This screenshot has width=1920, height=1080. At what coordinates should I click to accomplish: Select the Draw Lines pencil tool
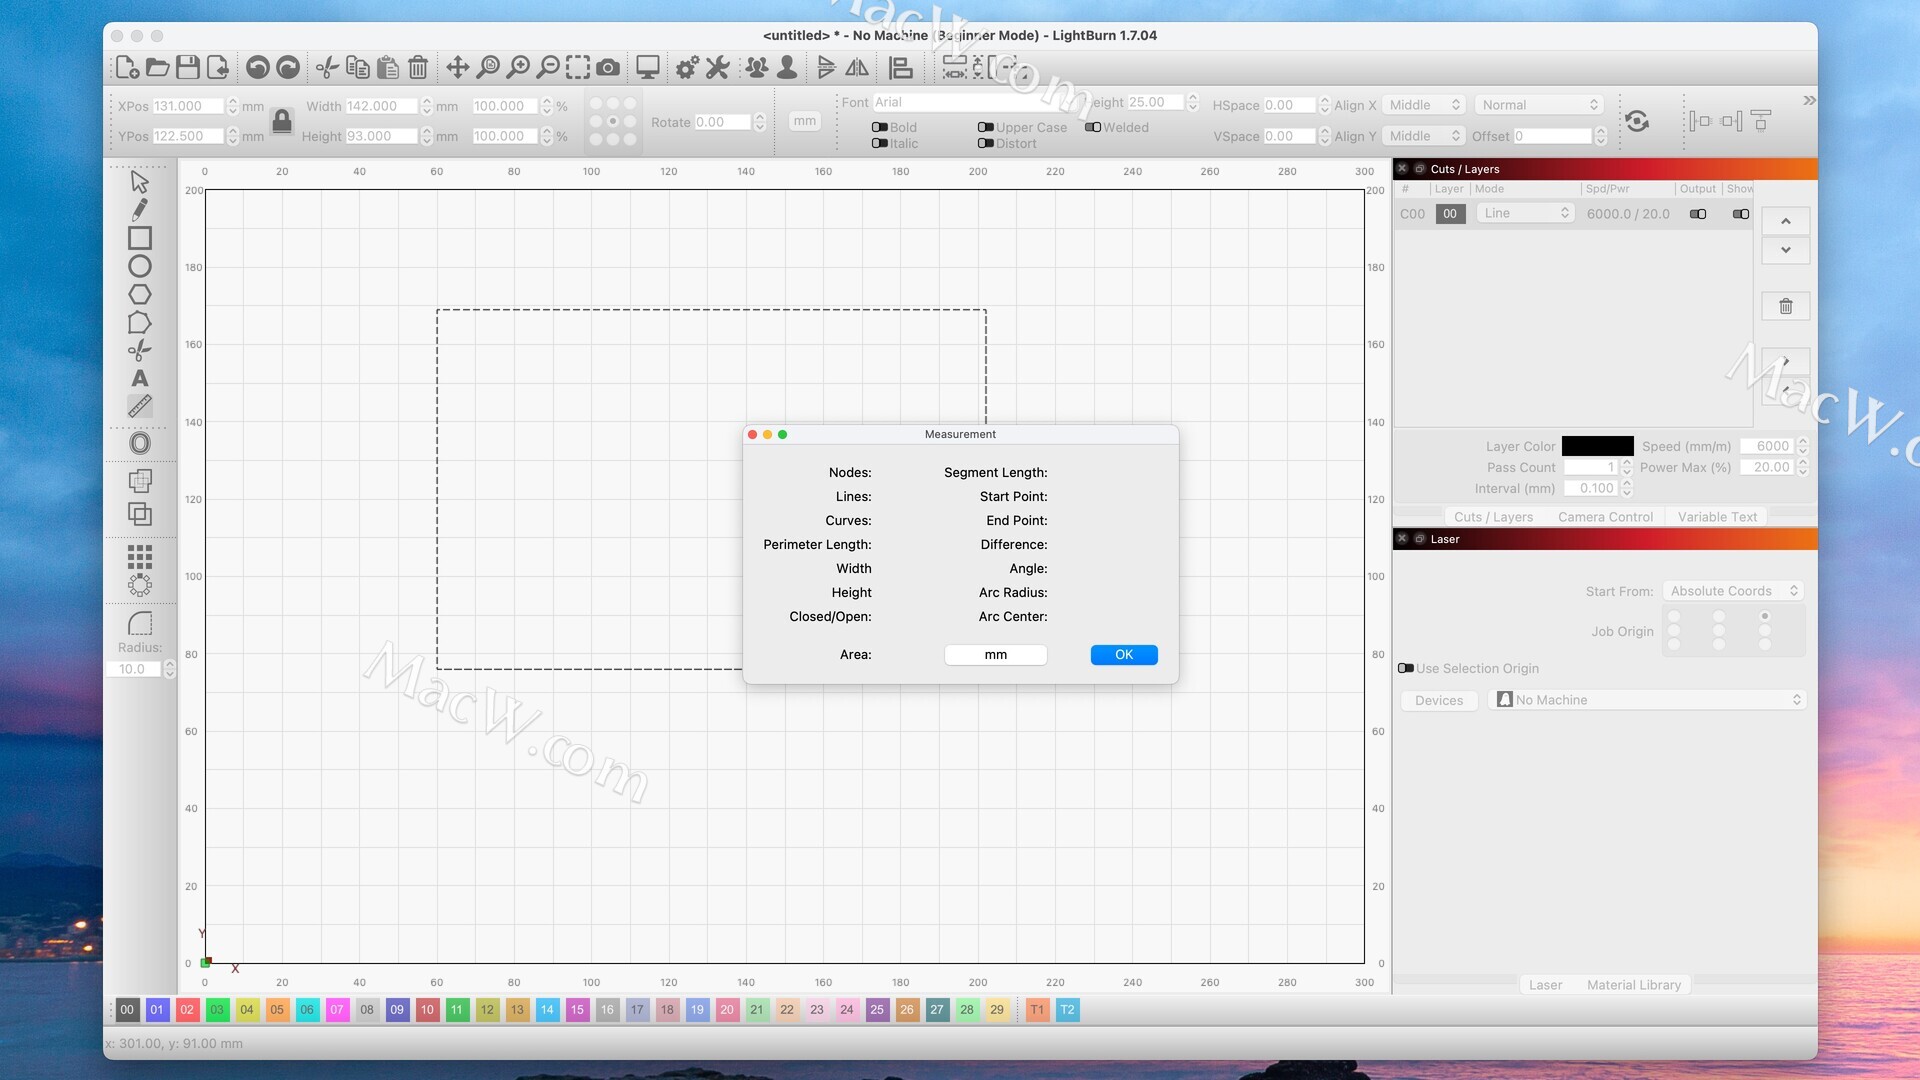(140, 210)
